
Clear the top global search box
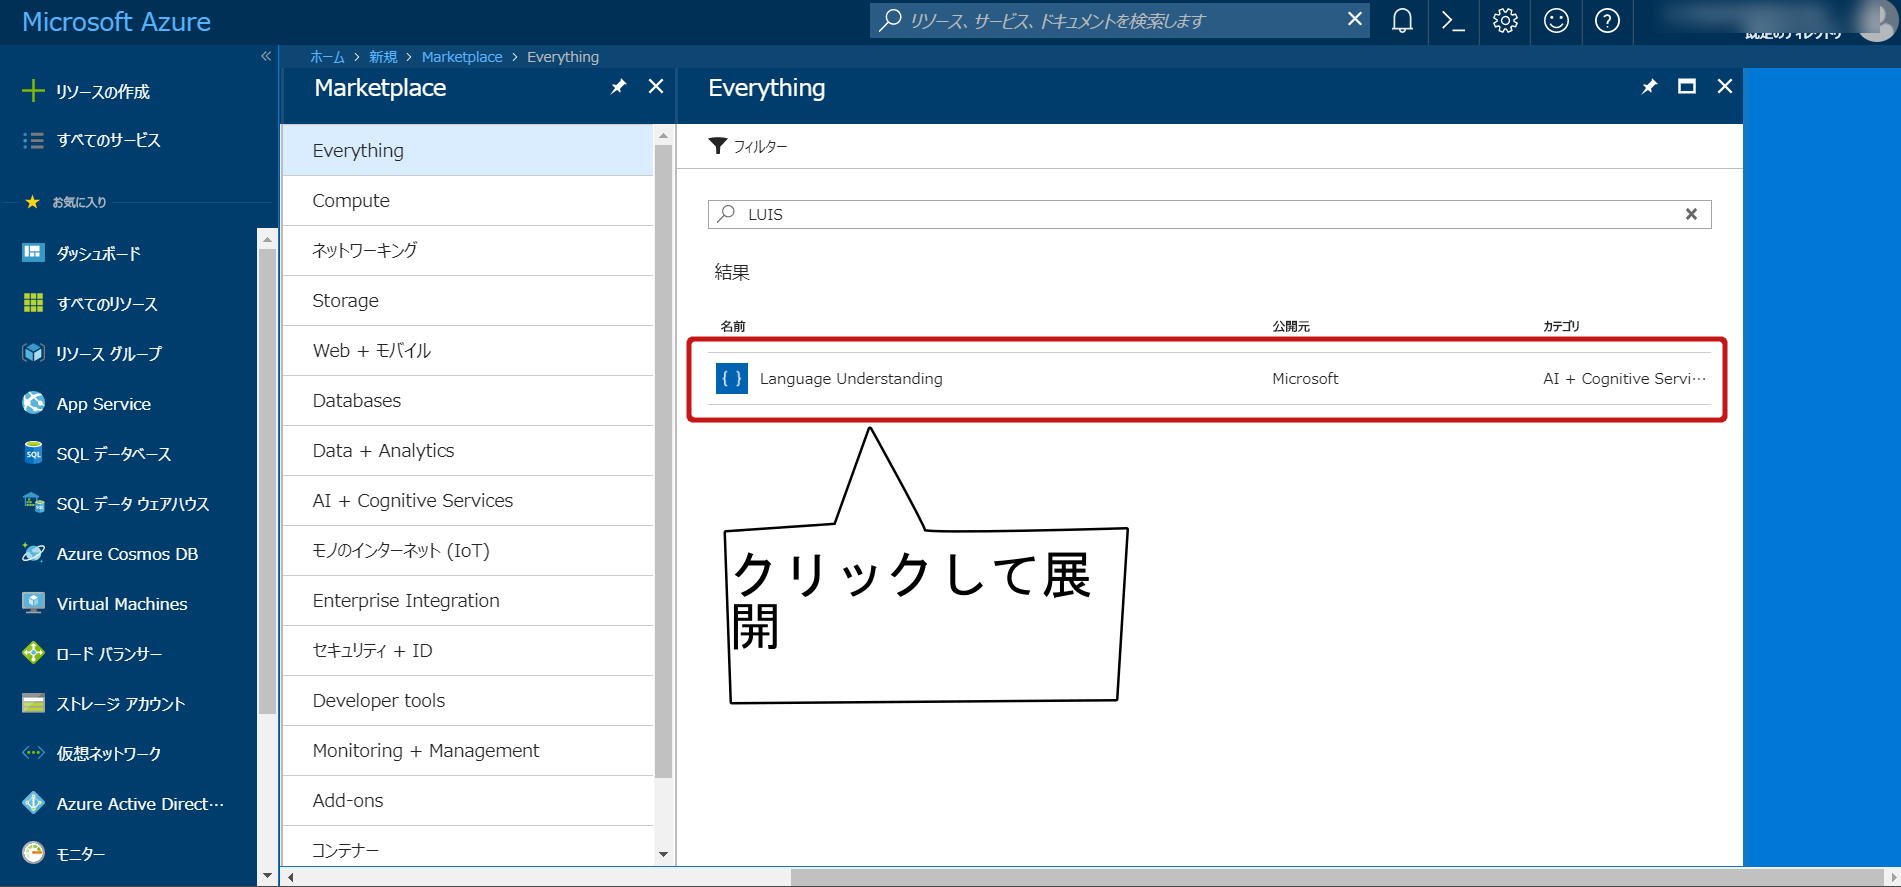coord(1354,19)
